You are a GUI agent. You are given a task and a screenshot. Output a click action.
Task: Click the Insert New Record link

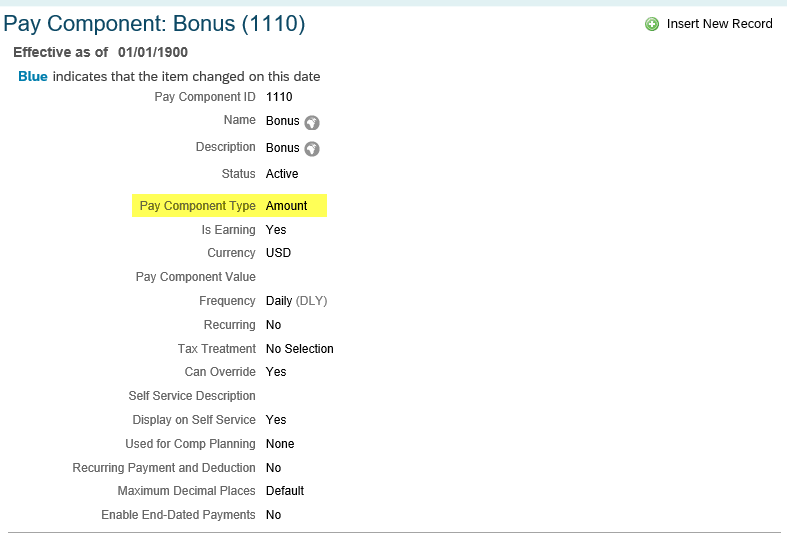719,24
